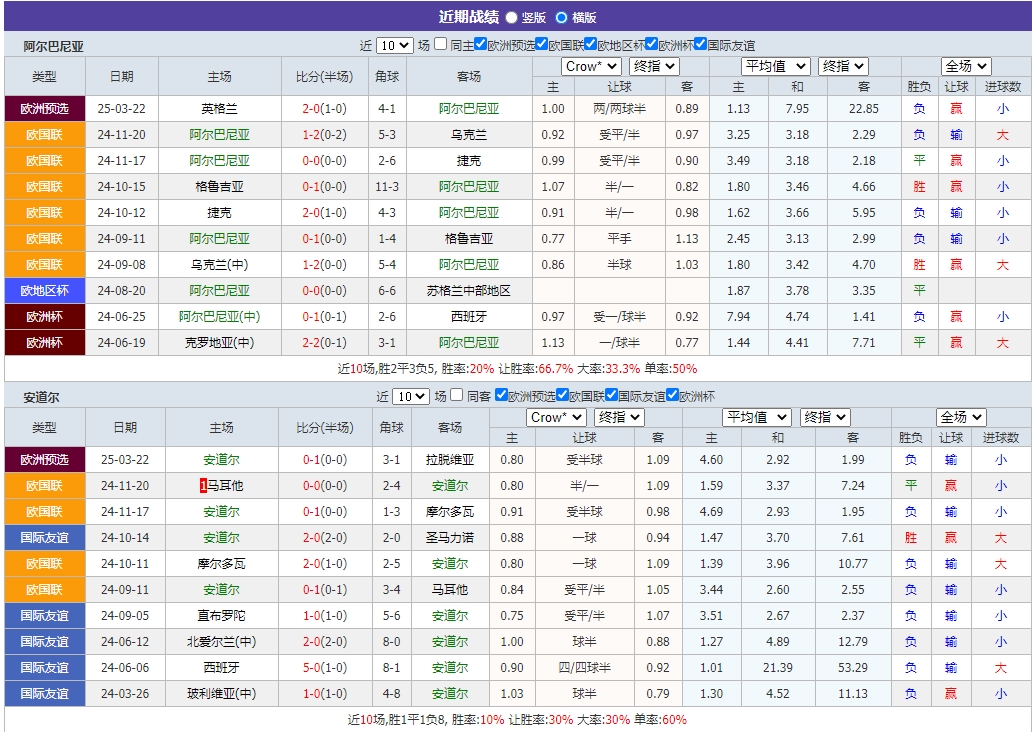Uncheck the 欧地区杯 competition checkbox
Screen dimensions: 1032x732
[590, 43]
